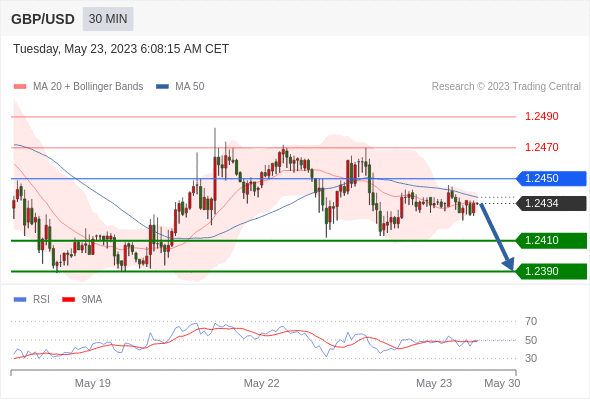Click the black 1.2434 current price tag

(552, 204)
